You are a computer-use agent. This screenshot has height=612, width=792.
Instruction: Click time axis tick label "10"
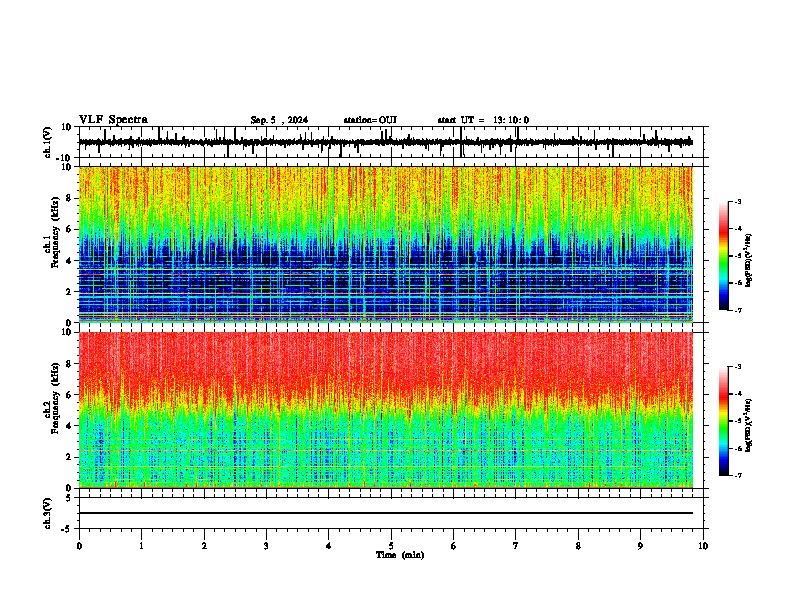[x=703, y=546]
